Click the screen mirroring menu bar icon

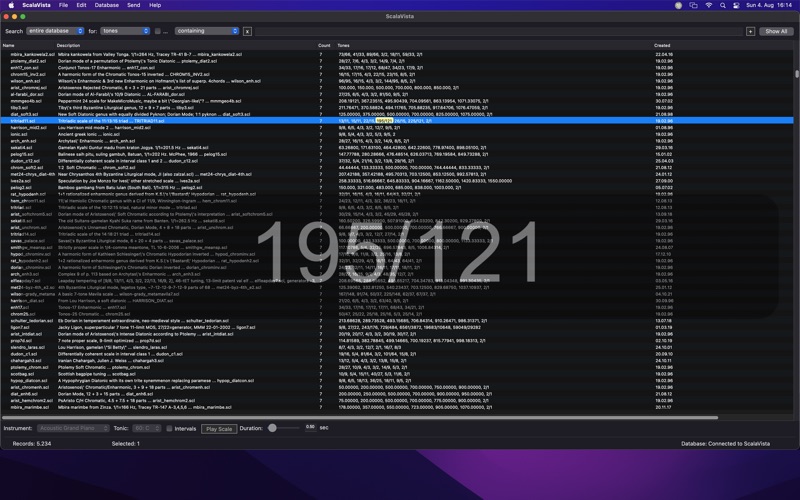click(x=693, y=5)
